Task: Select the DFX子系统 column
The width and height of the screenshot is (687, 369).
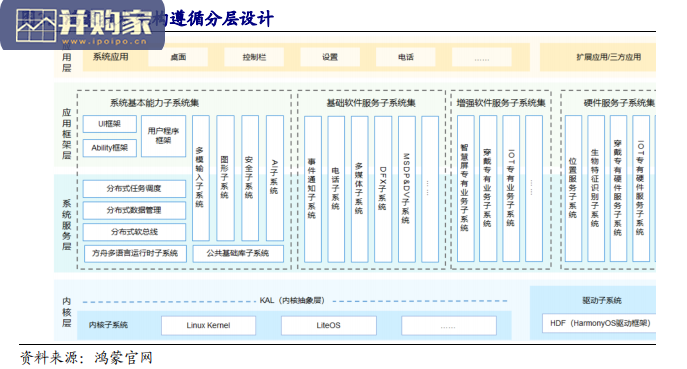Action: 383,189
